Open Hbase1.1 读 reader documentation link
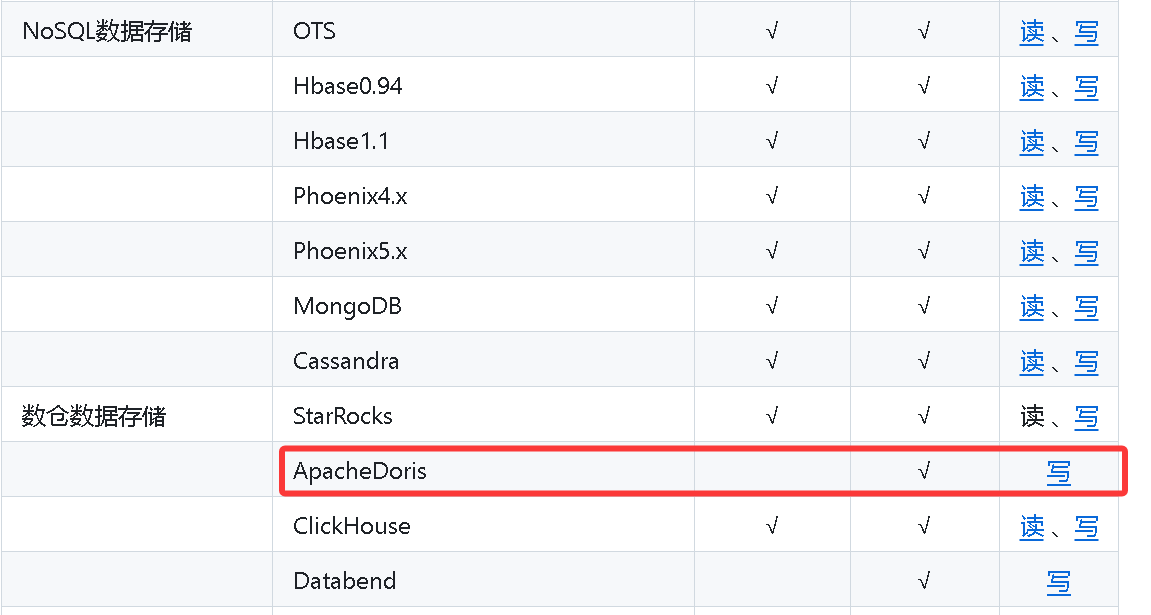 click(x=1031, y=142)
